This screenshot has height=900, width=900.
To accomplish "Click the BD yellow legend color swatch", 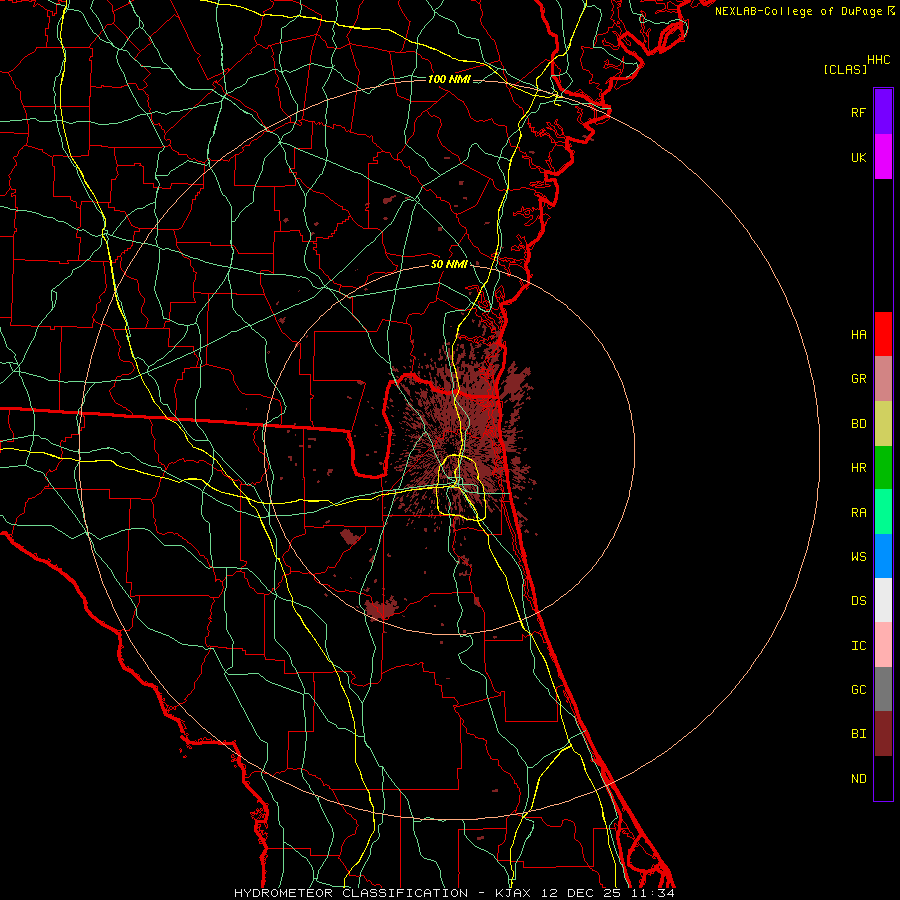I will [x=883, y=424].
